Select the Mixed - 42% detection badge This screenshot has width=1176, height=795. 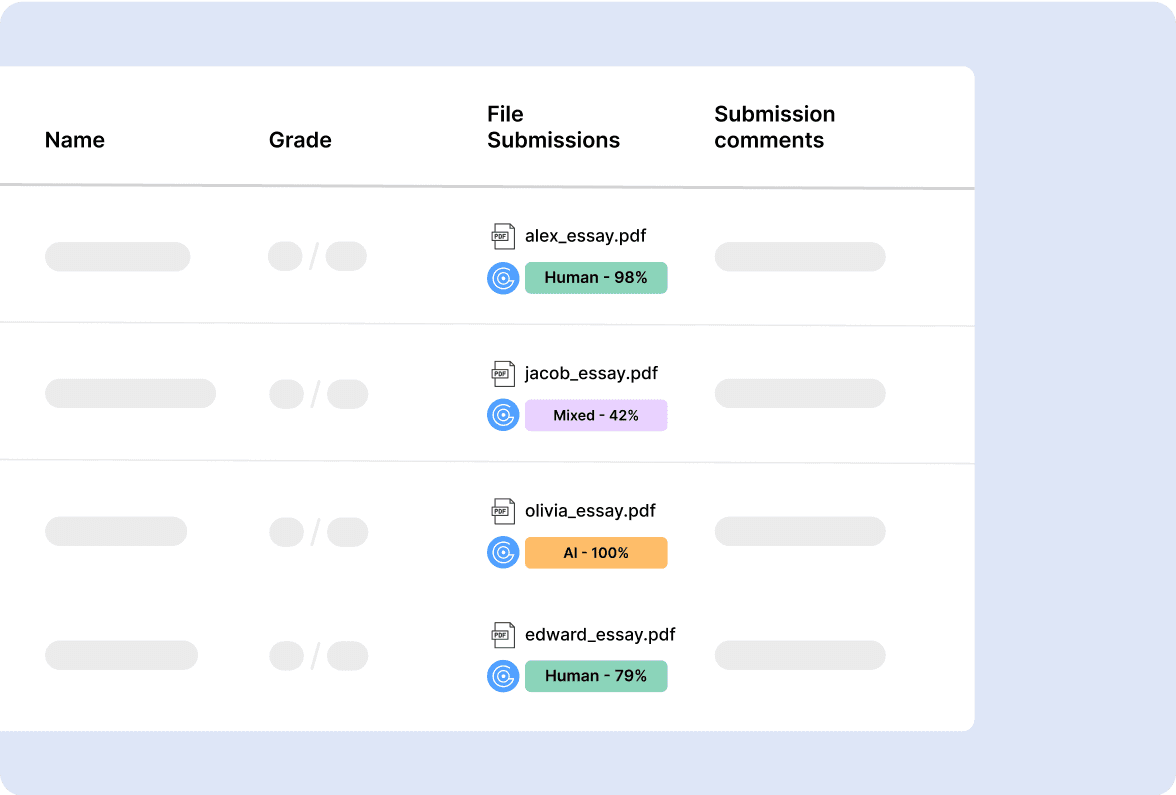point(596,415)
